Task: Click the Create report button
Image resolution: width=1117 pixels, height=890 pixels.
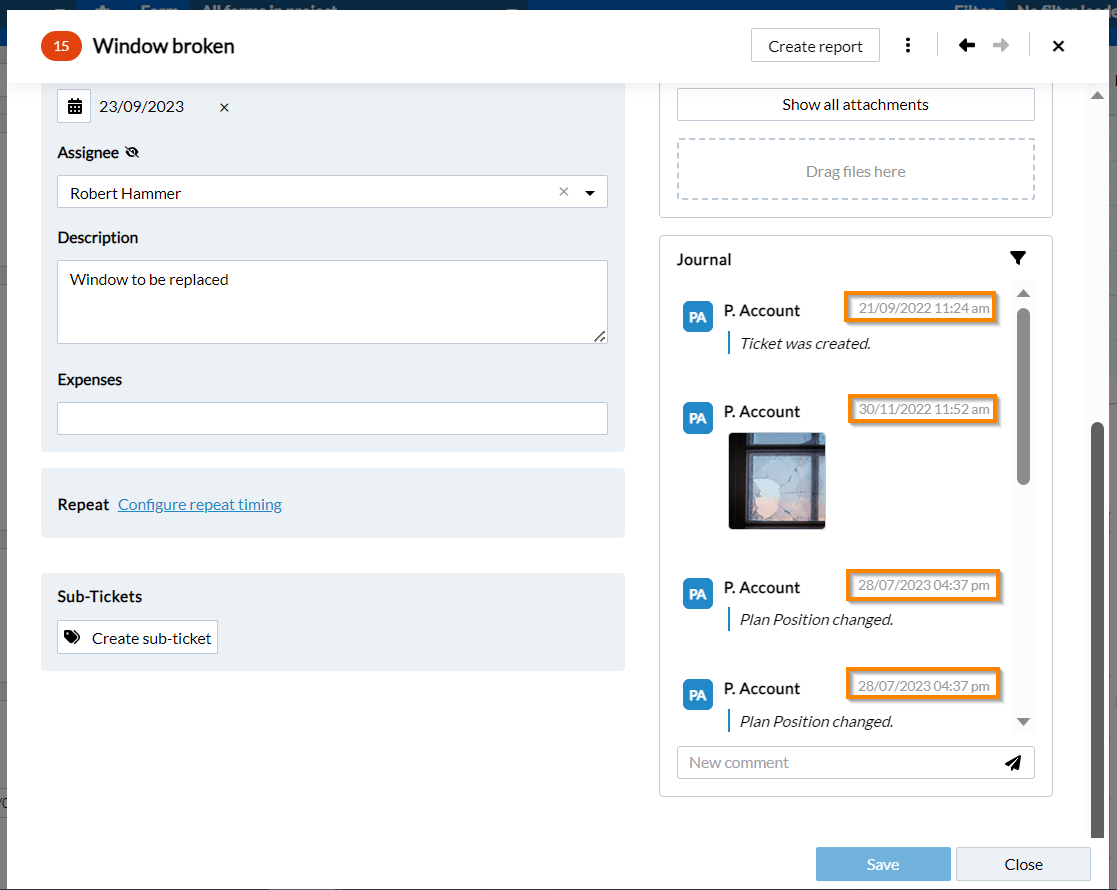Action: pyautogui.click(x=815, y=46)
